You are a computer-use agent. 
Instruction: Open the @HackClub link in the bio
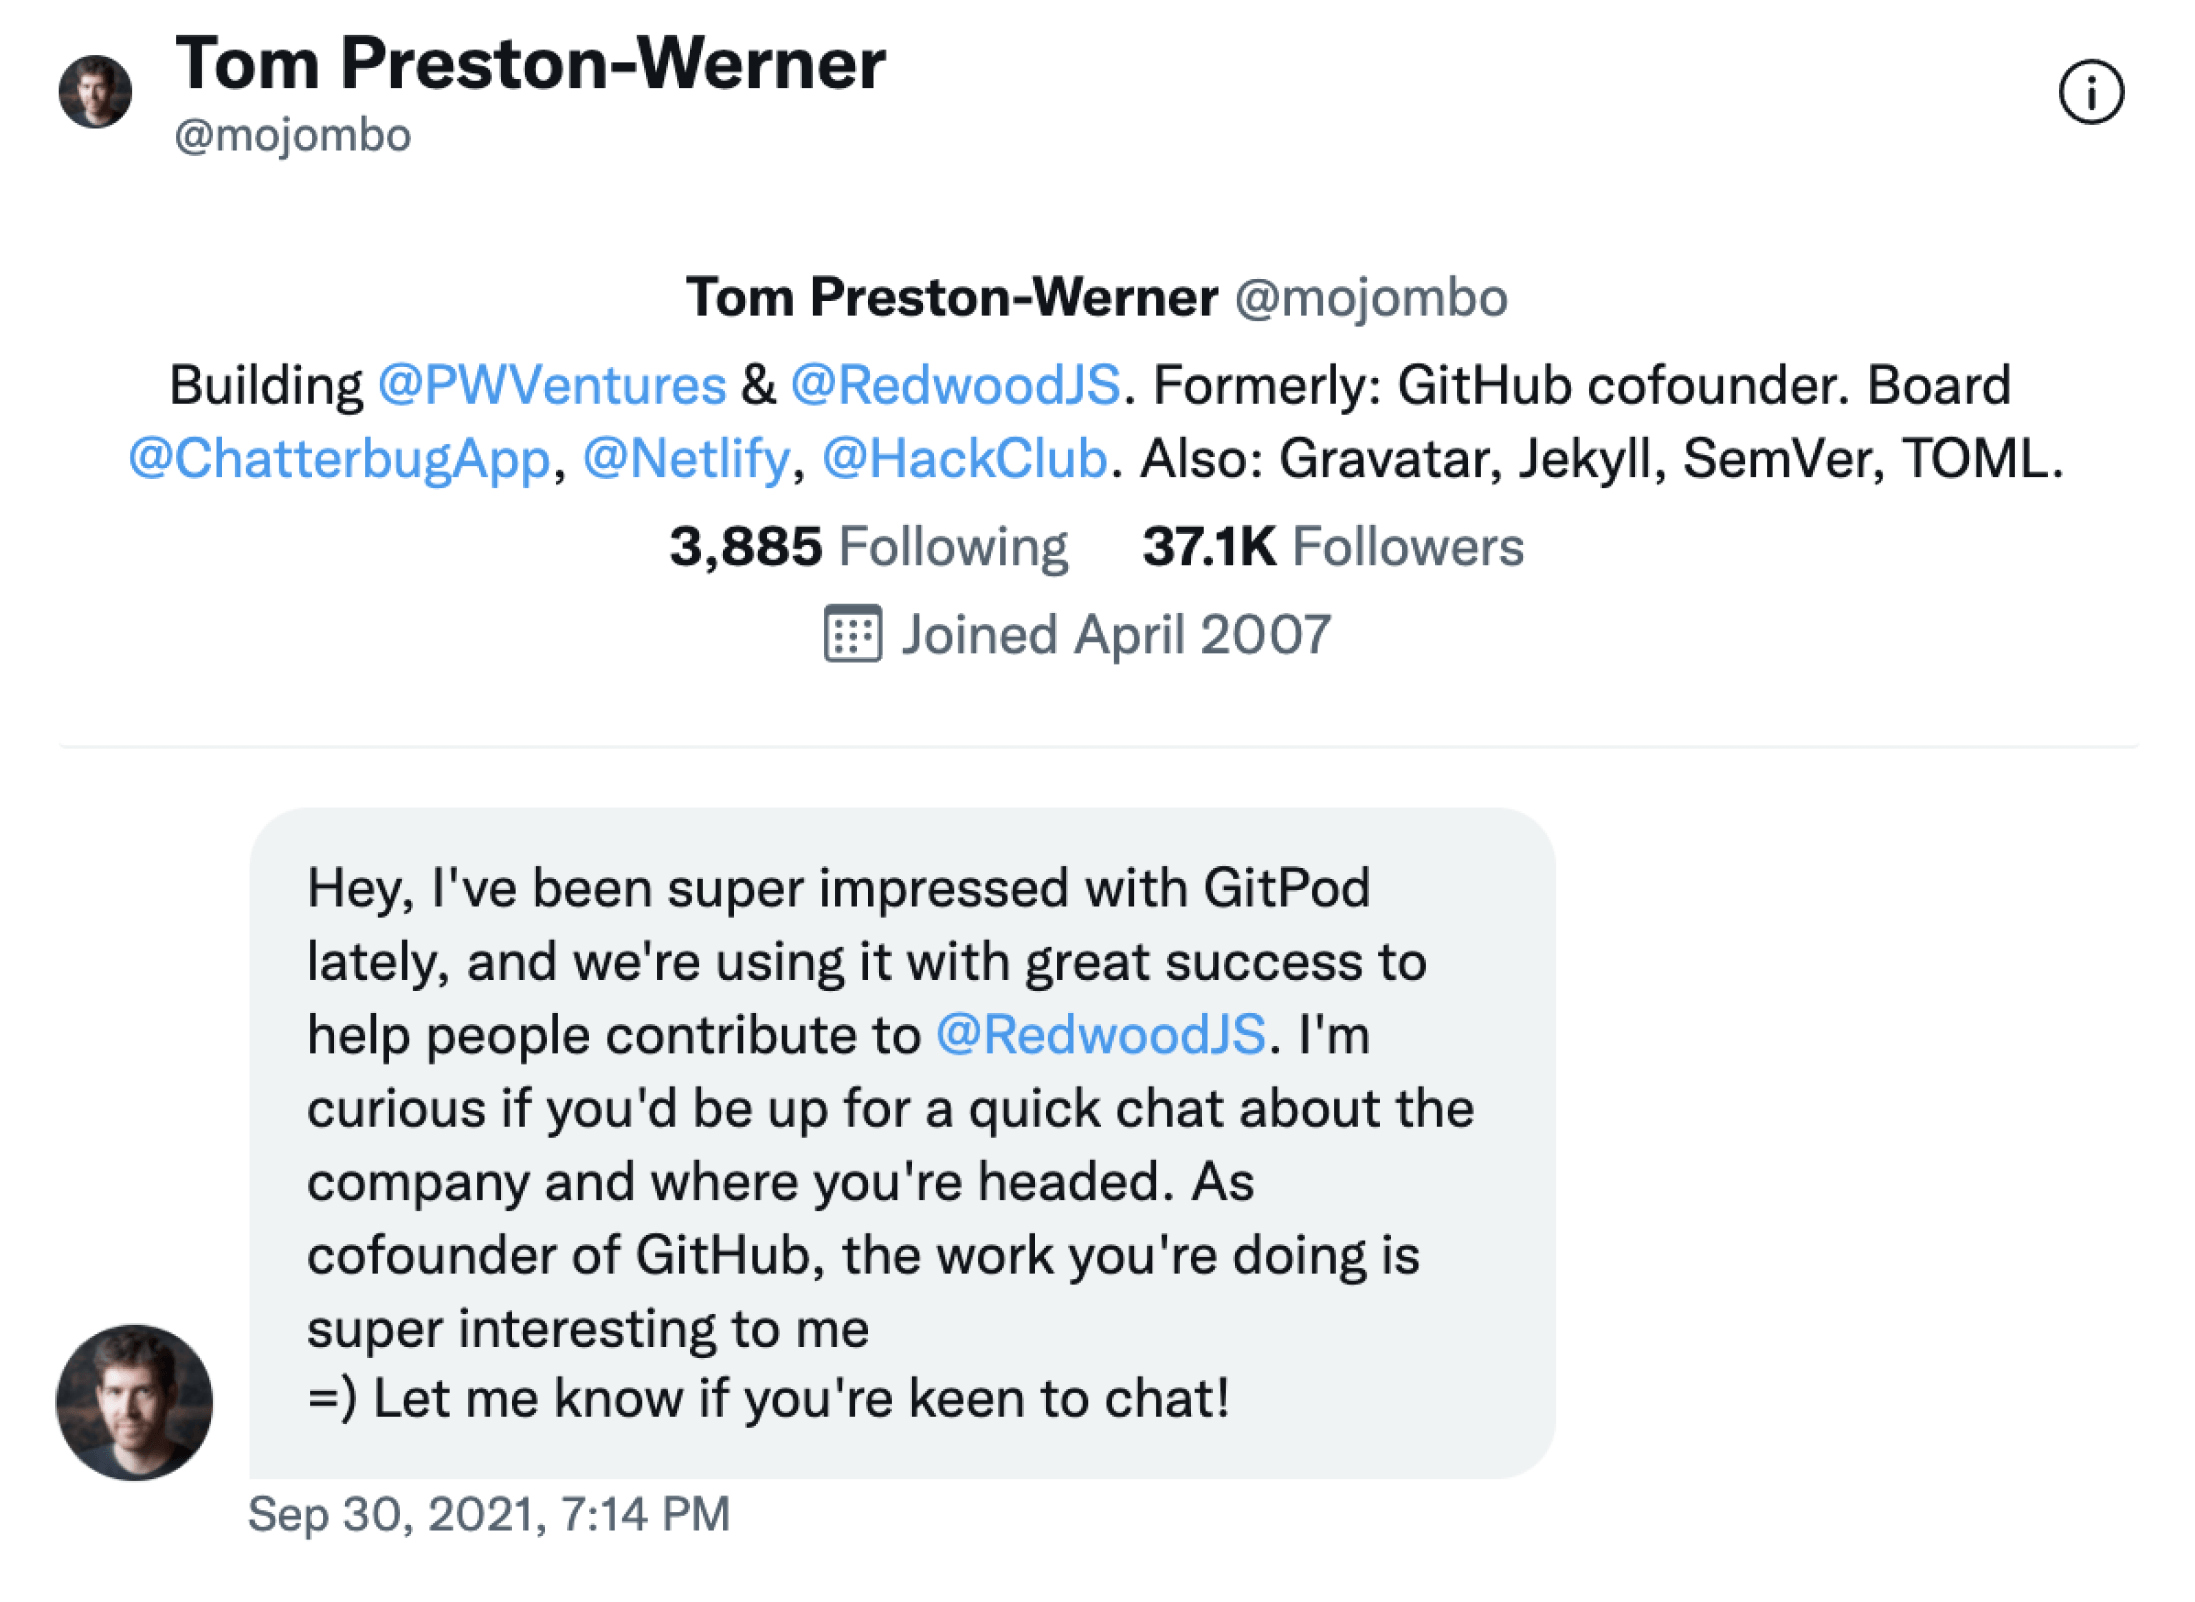[x=963, y=459]
